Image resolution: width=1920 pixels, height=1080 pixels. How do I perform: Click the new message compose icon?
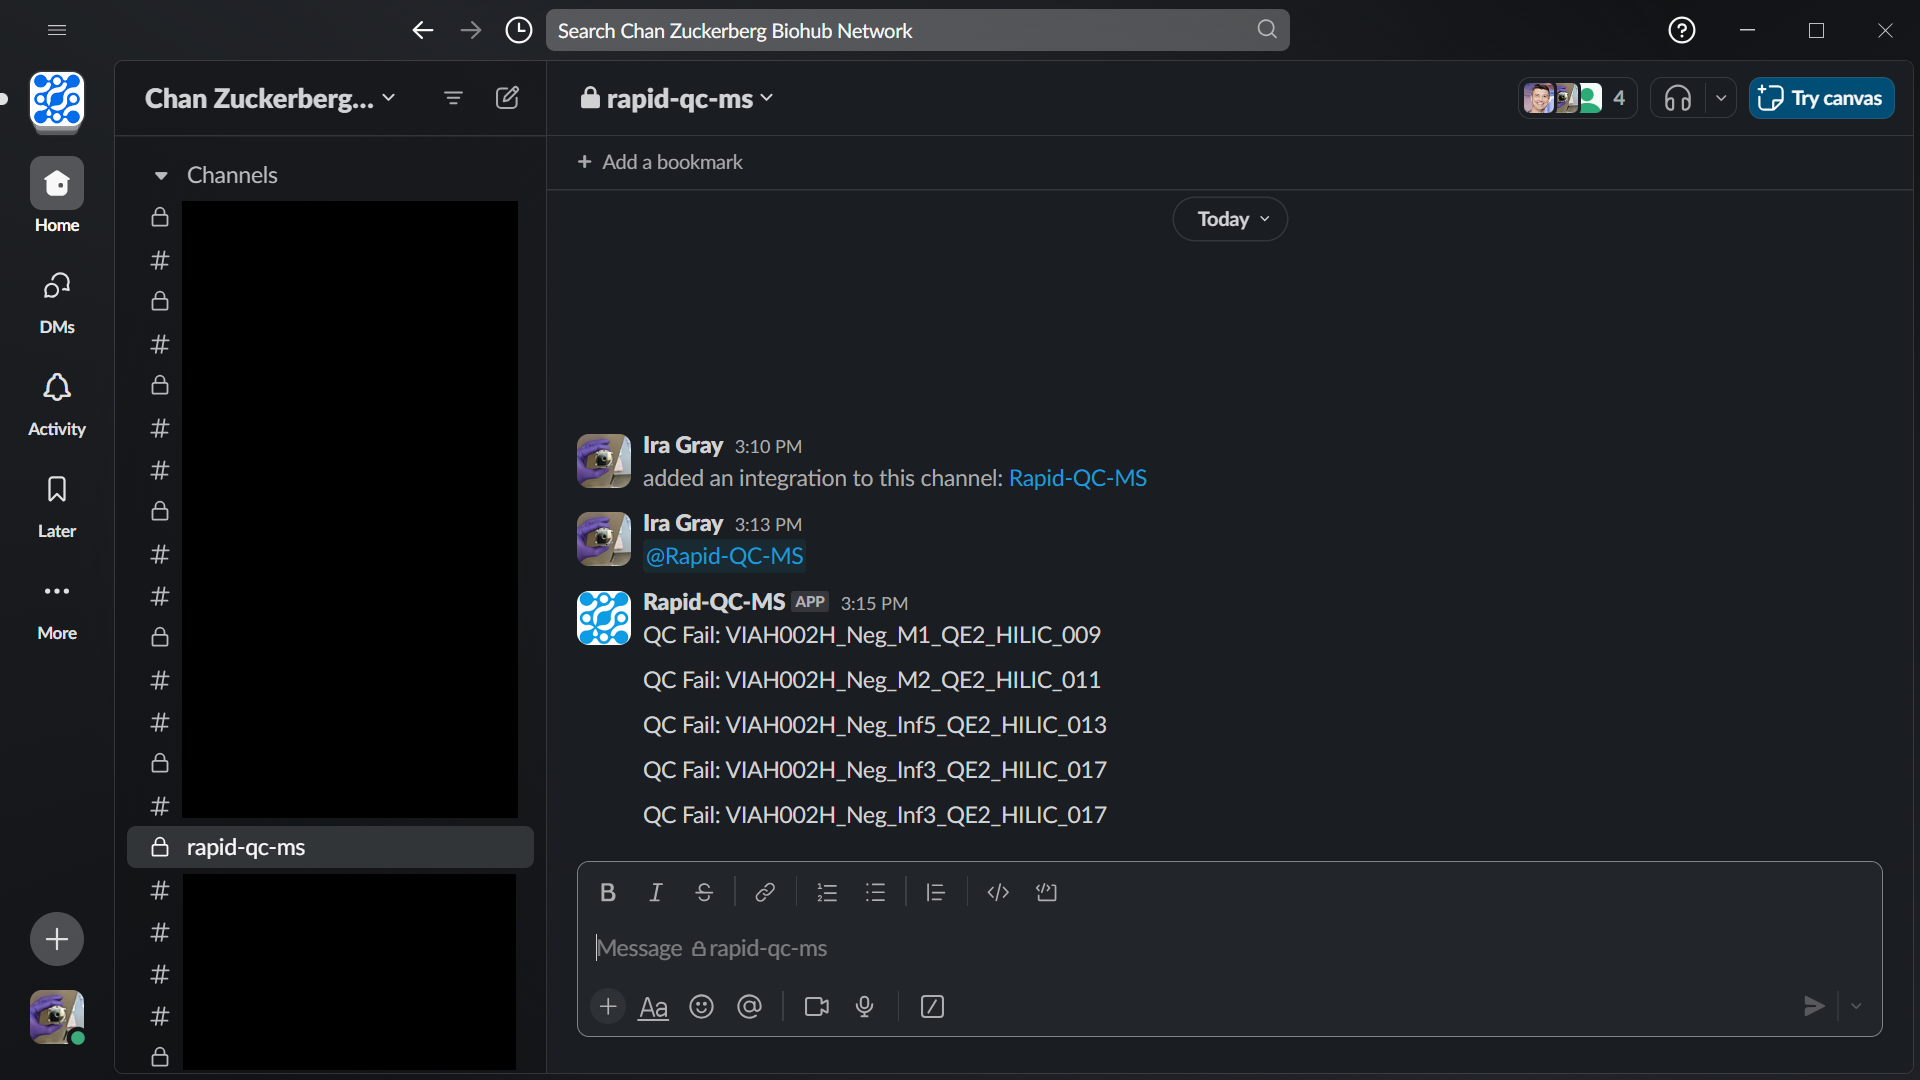507,98
